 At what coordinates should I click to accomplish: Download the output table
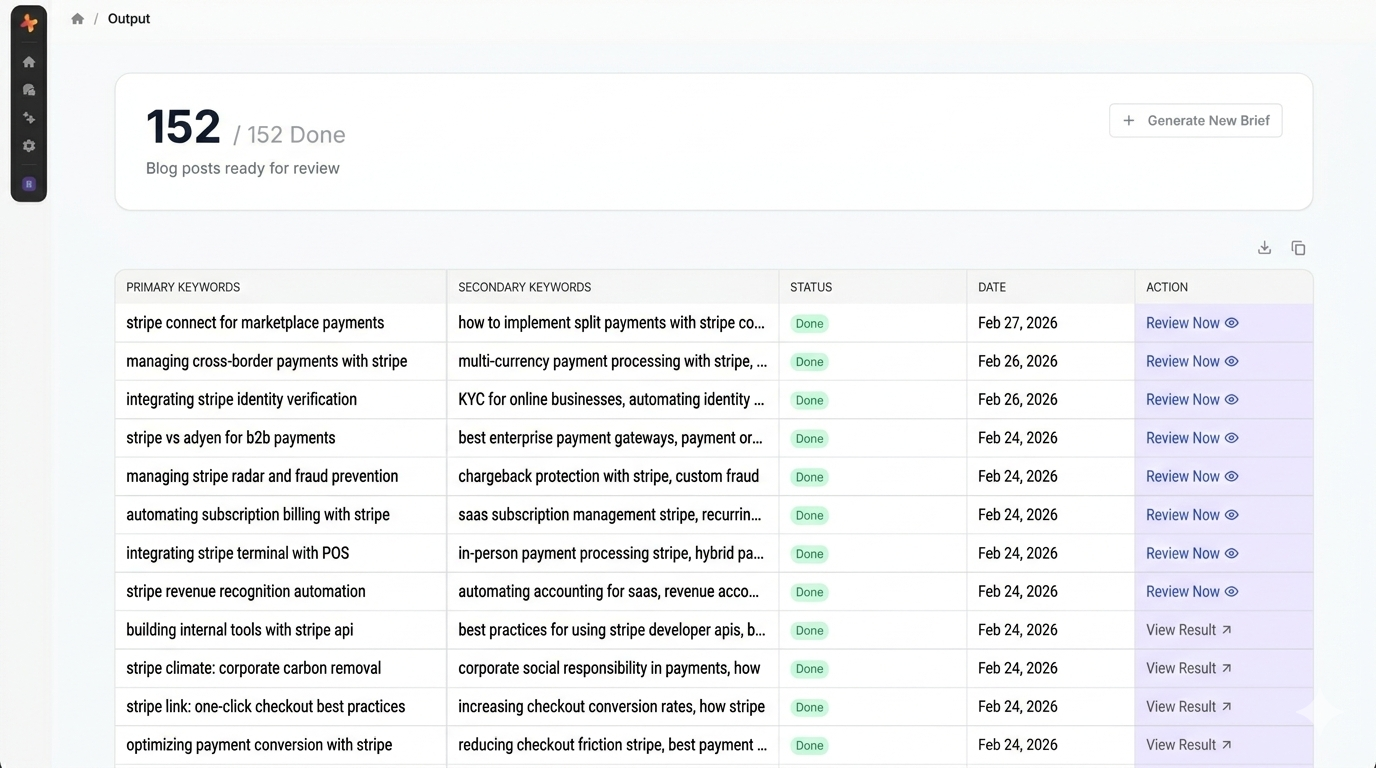1264,248
